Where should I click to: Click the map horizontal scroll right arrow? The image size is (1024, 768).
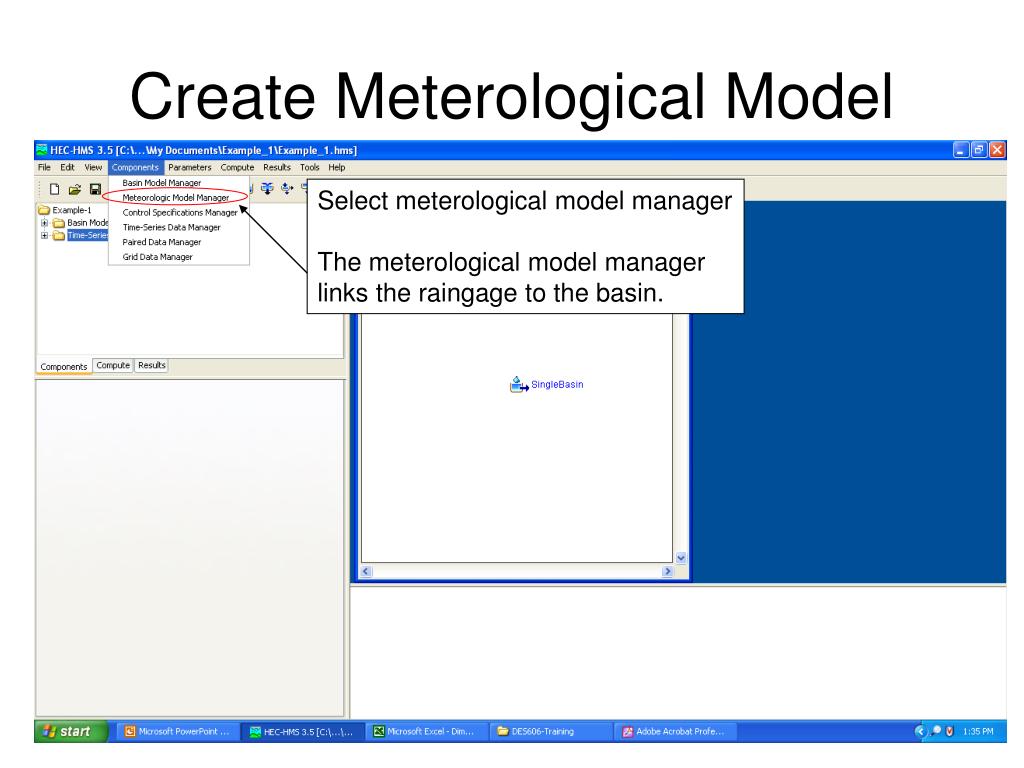[x=667, y=571]
